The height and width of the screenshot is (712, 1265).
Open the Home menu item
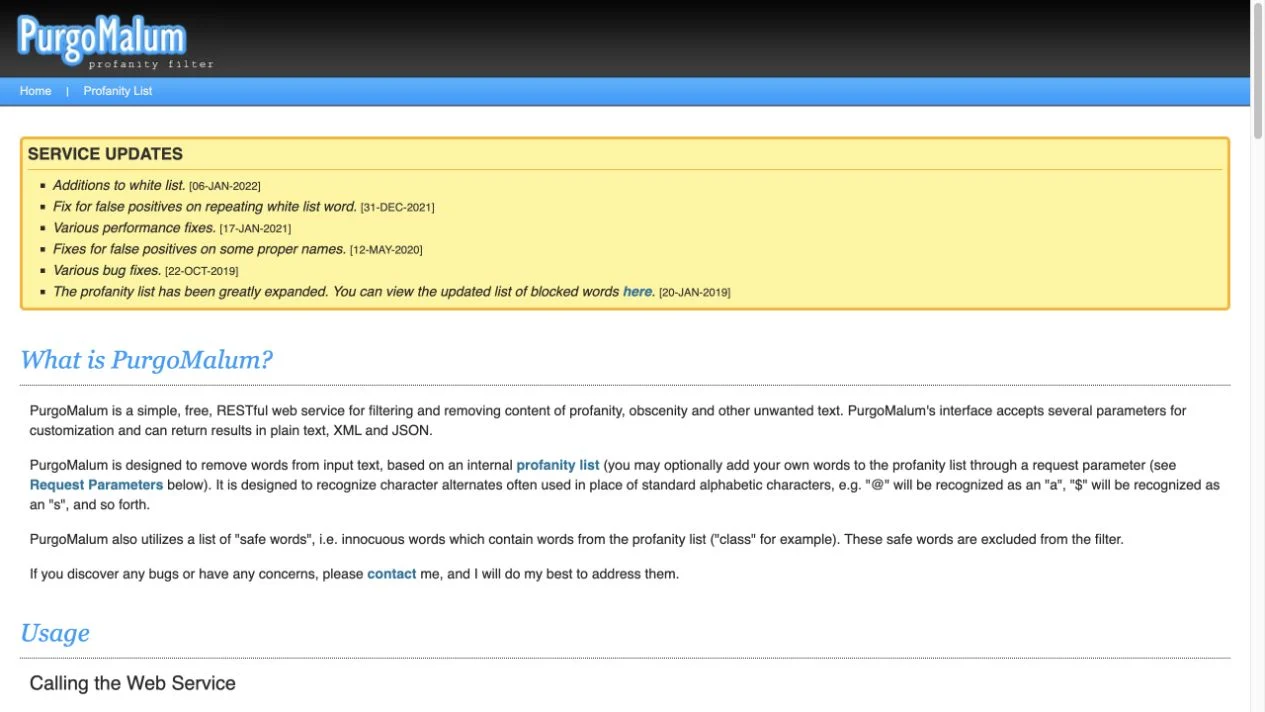(35, 91)
